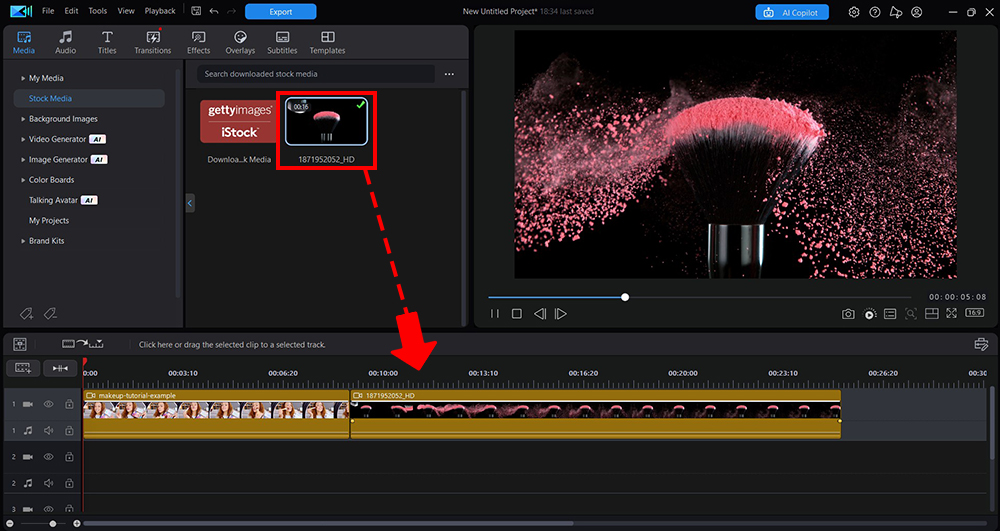
Task: Mute audio track 1 speaker
Action: click(48, 430)
